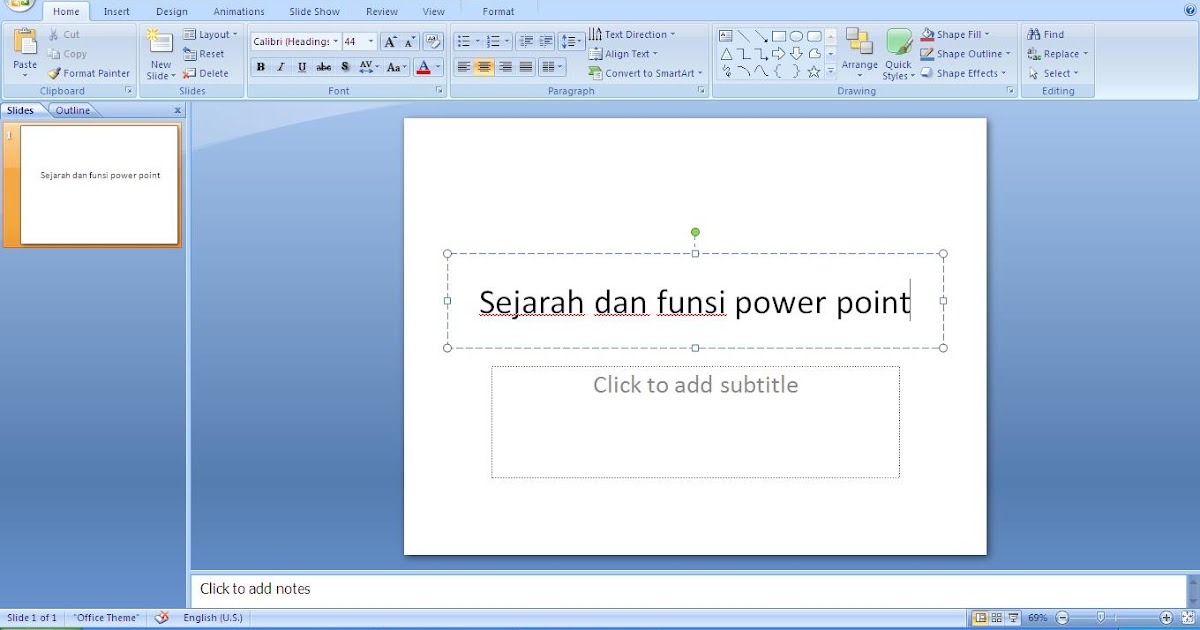The image size is (1200, 630).
Task: Align text left
Action: (464, 67)
